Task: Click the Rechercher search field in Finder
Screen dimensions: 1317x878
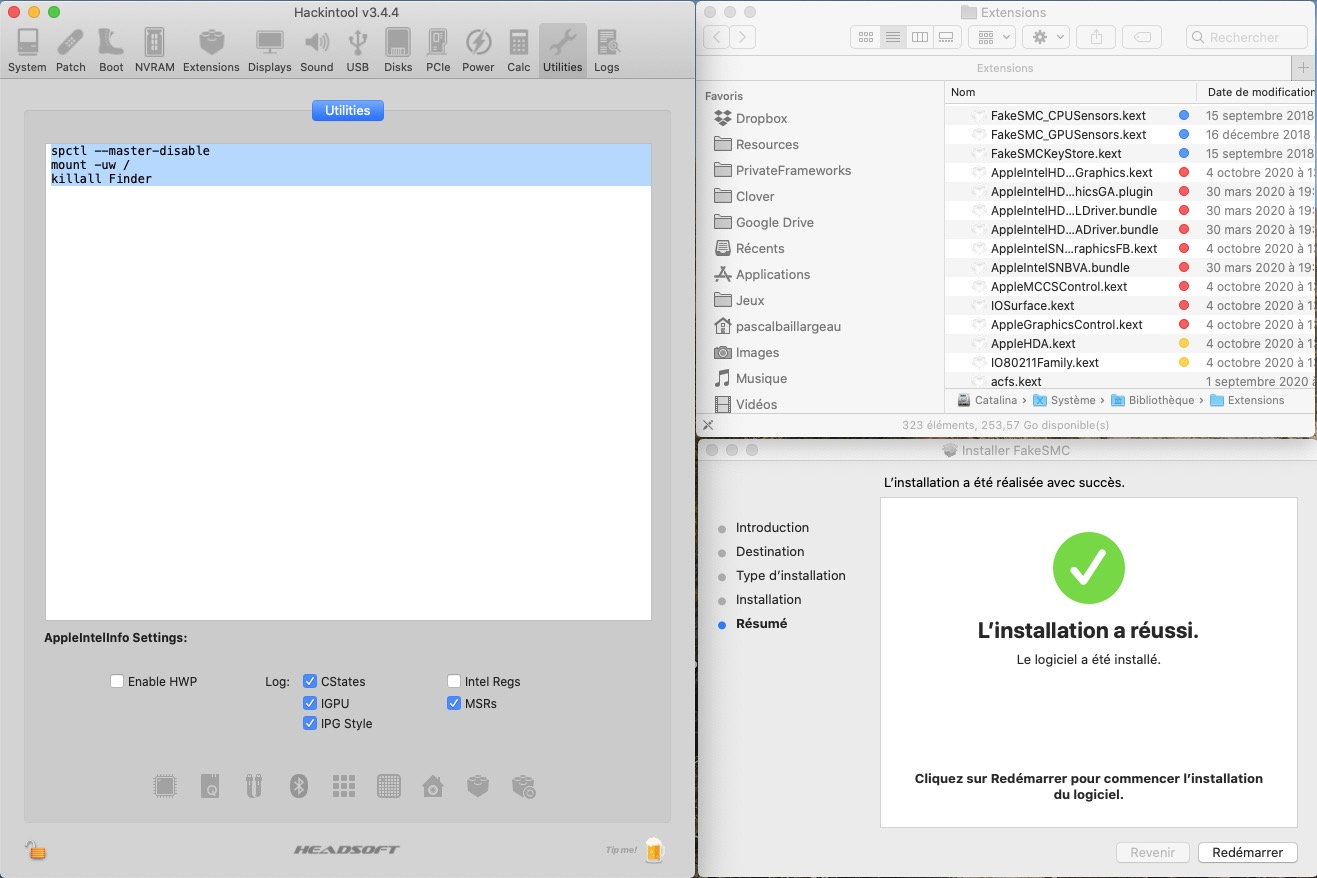Action: [1247, 37]
